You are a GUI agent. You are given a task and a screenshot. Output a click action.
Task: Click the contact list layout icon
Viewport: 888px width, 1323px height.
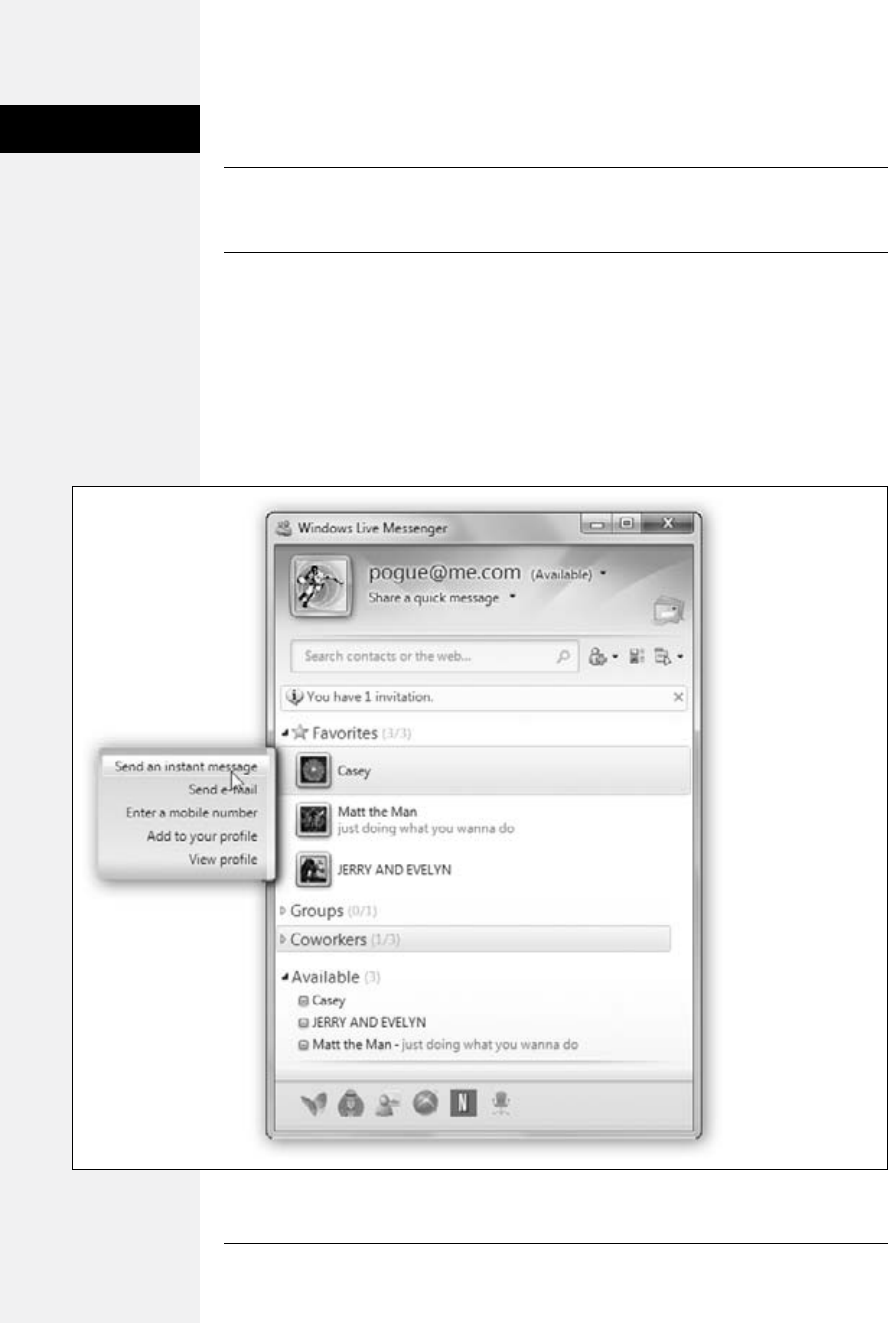[636, 657]
